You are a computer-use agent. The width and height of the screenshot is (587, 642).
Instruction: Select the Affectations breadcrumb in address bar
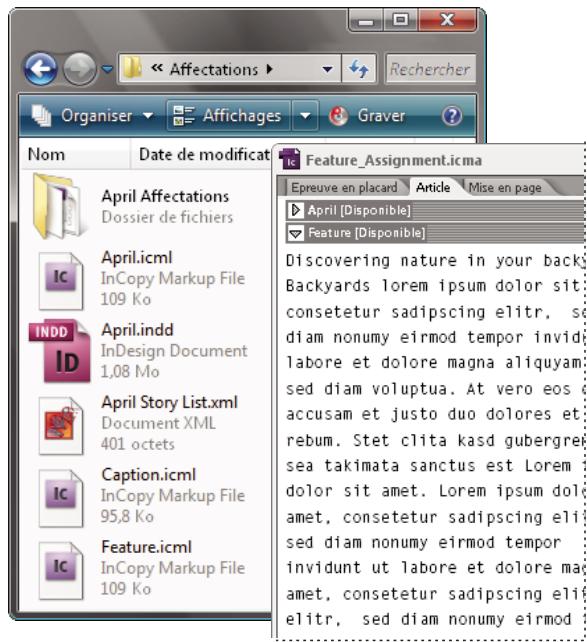[x=214, y=69]
